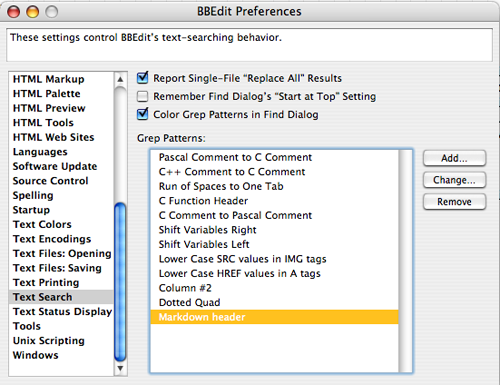Choose Run of Spaces to One Tab pattern
Image resolution: width=500 pixels, height=385 pixels.
274,186
